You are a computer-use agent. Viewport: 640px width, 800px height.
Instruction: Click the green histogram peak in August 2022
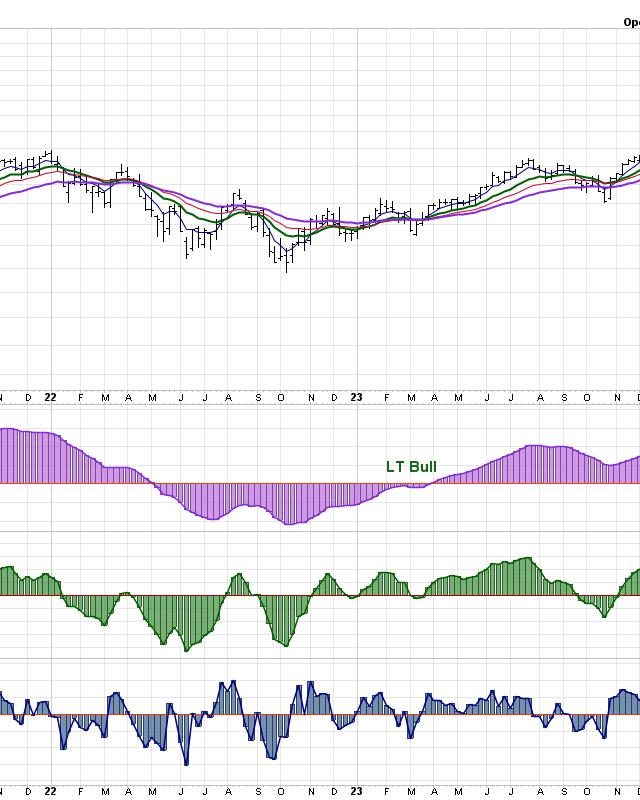(238, 575)
